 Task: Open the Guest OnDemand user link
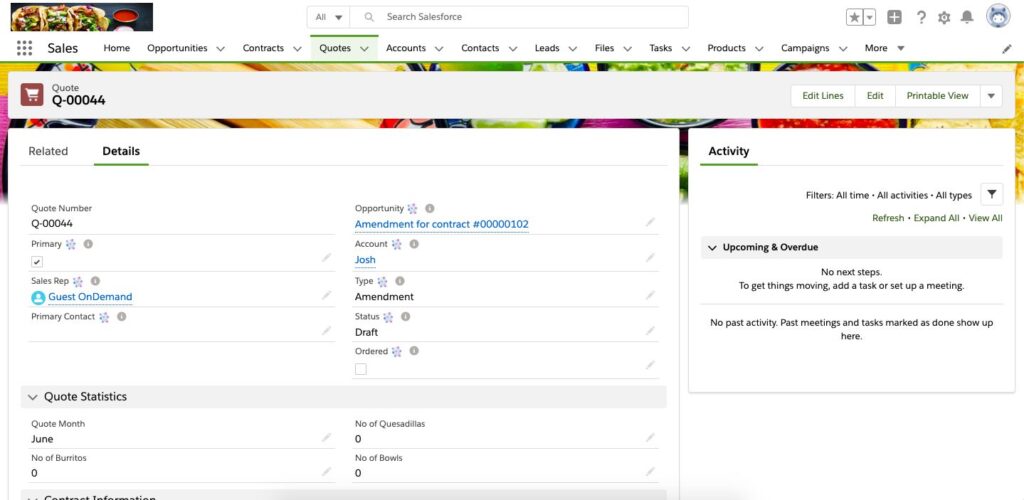(x=90, y=297)
